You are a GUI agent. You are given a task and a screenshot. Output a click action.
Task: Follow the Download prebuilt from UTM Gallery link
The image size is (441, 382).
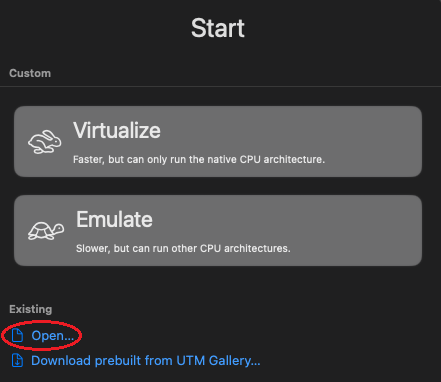tap(146, 361)
